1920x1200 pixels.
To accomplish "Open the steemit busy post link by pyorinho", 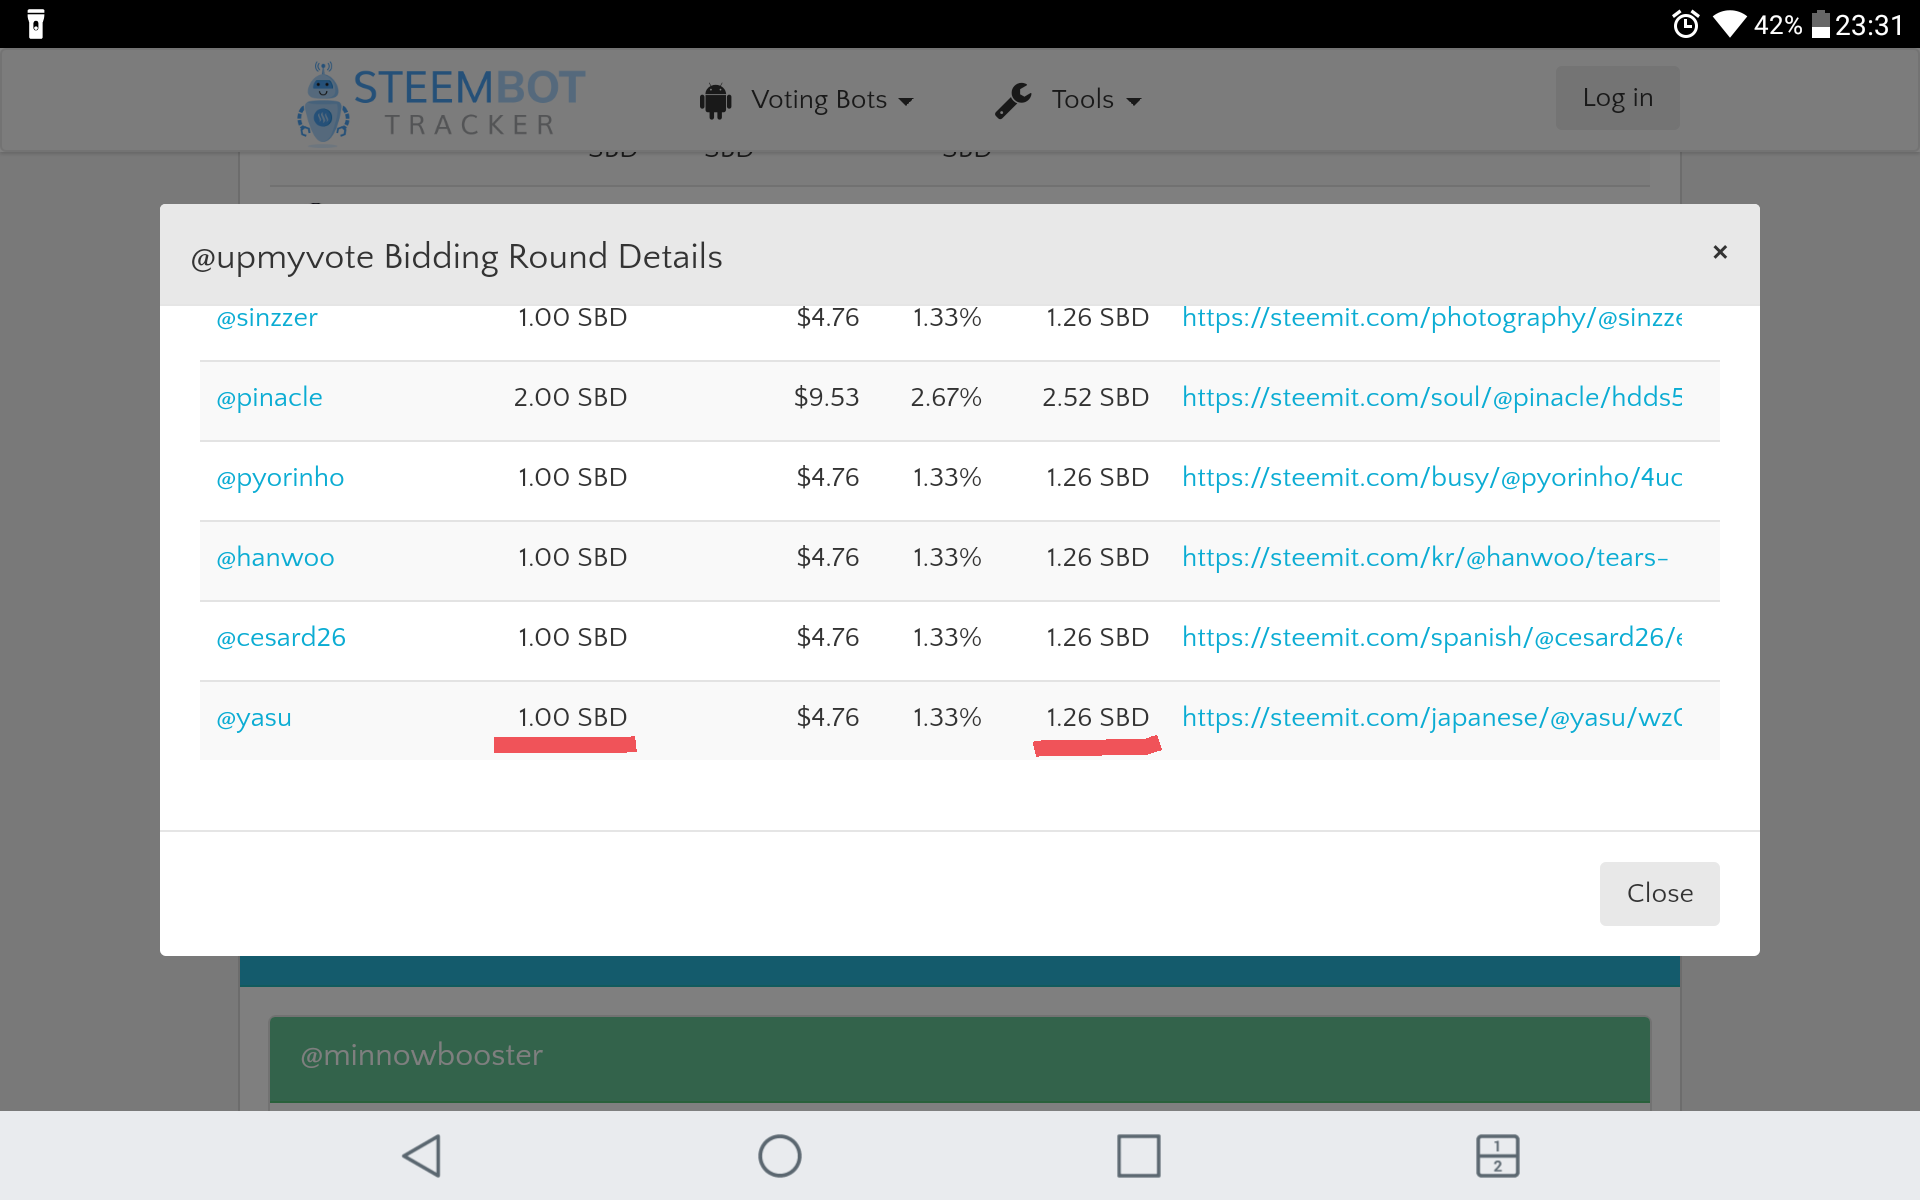I will point(1432,478).
